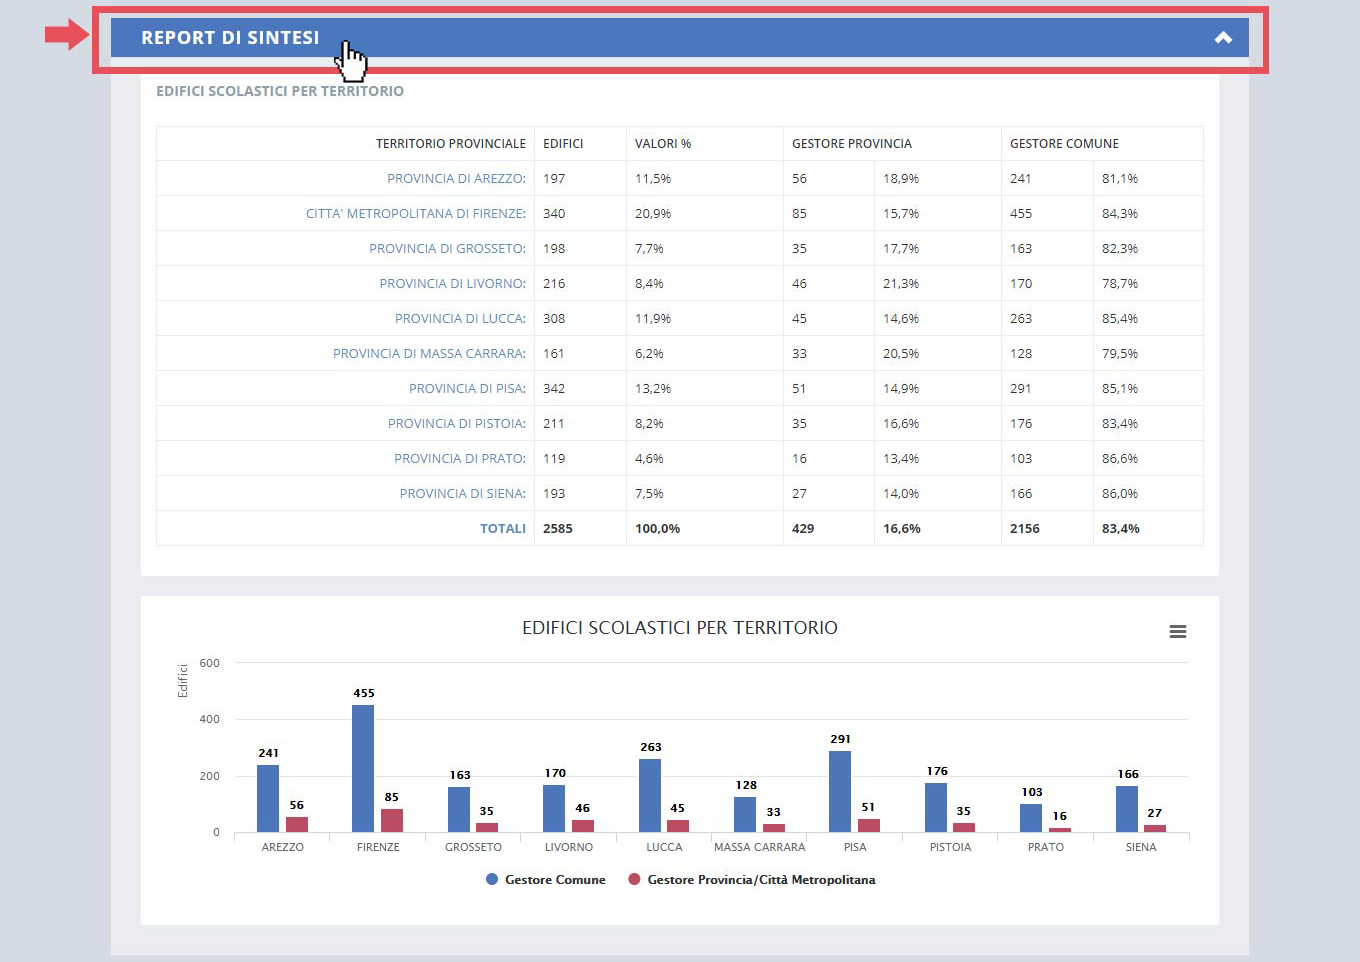The height and width of the screenshot is (962, 1360).
Task: Open Provincia di Massa Carrara link
Action: (x=429, y=354)
